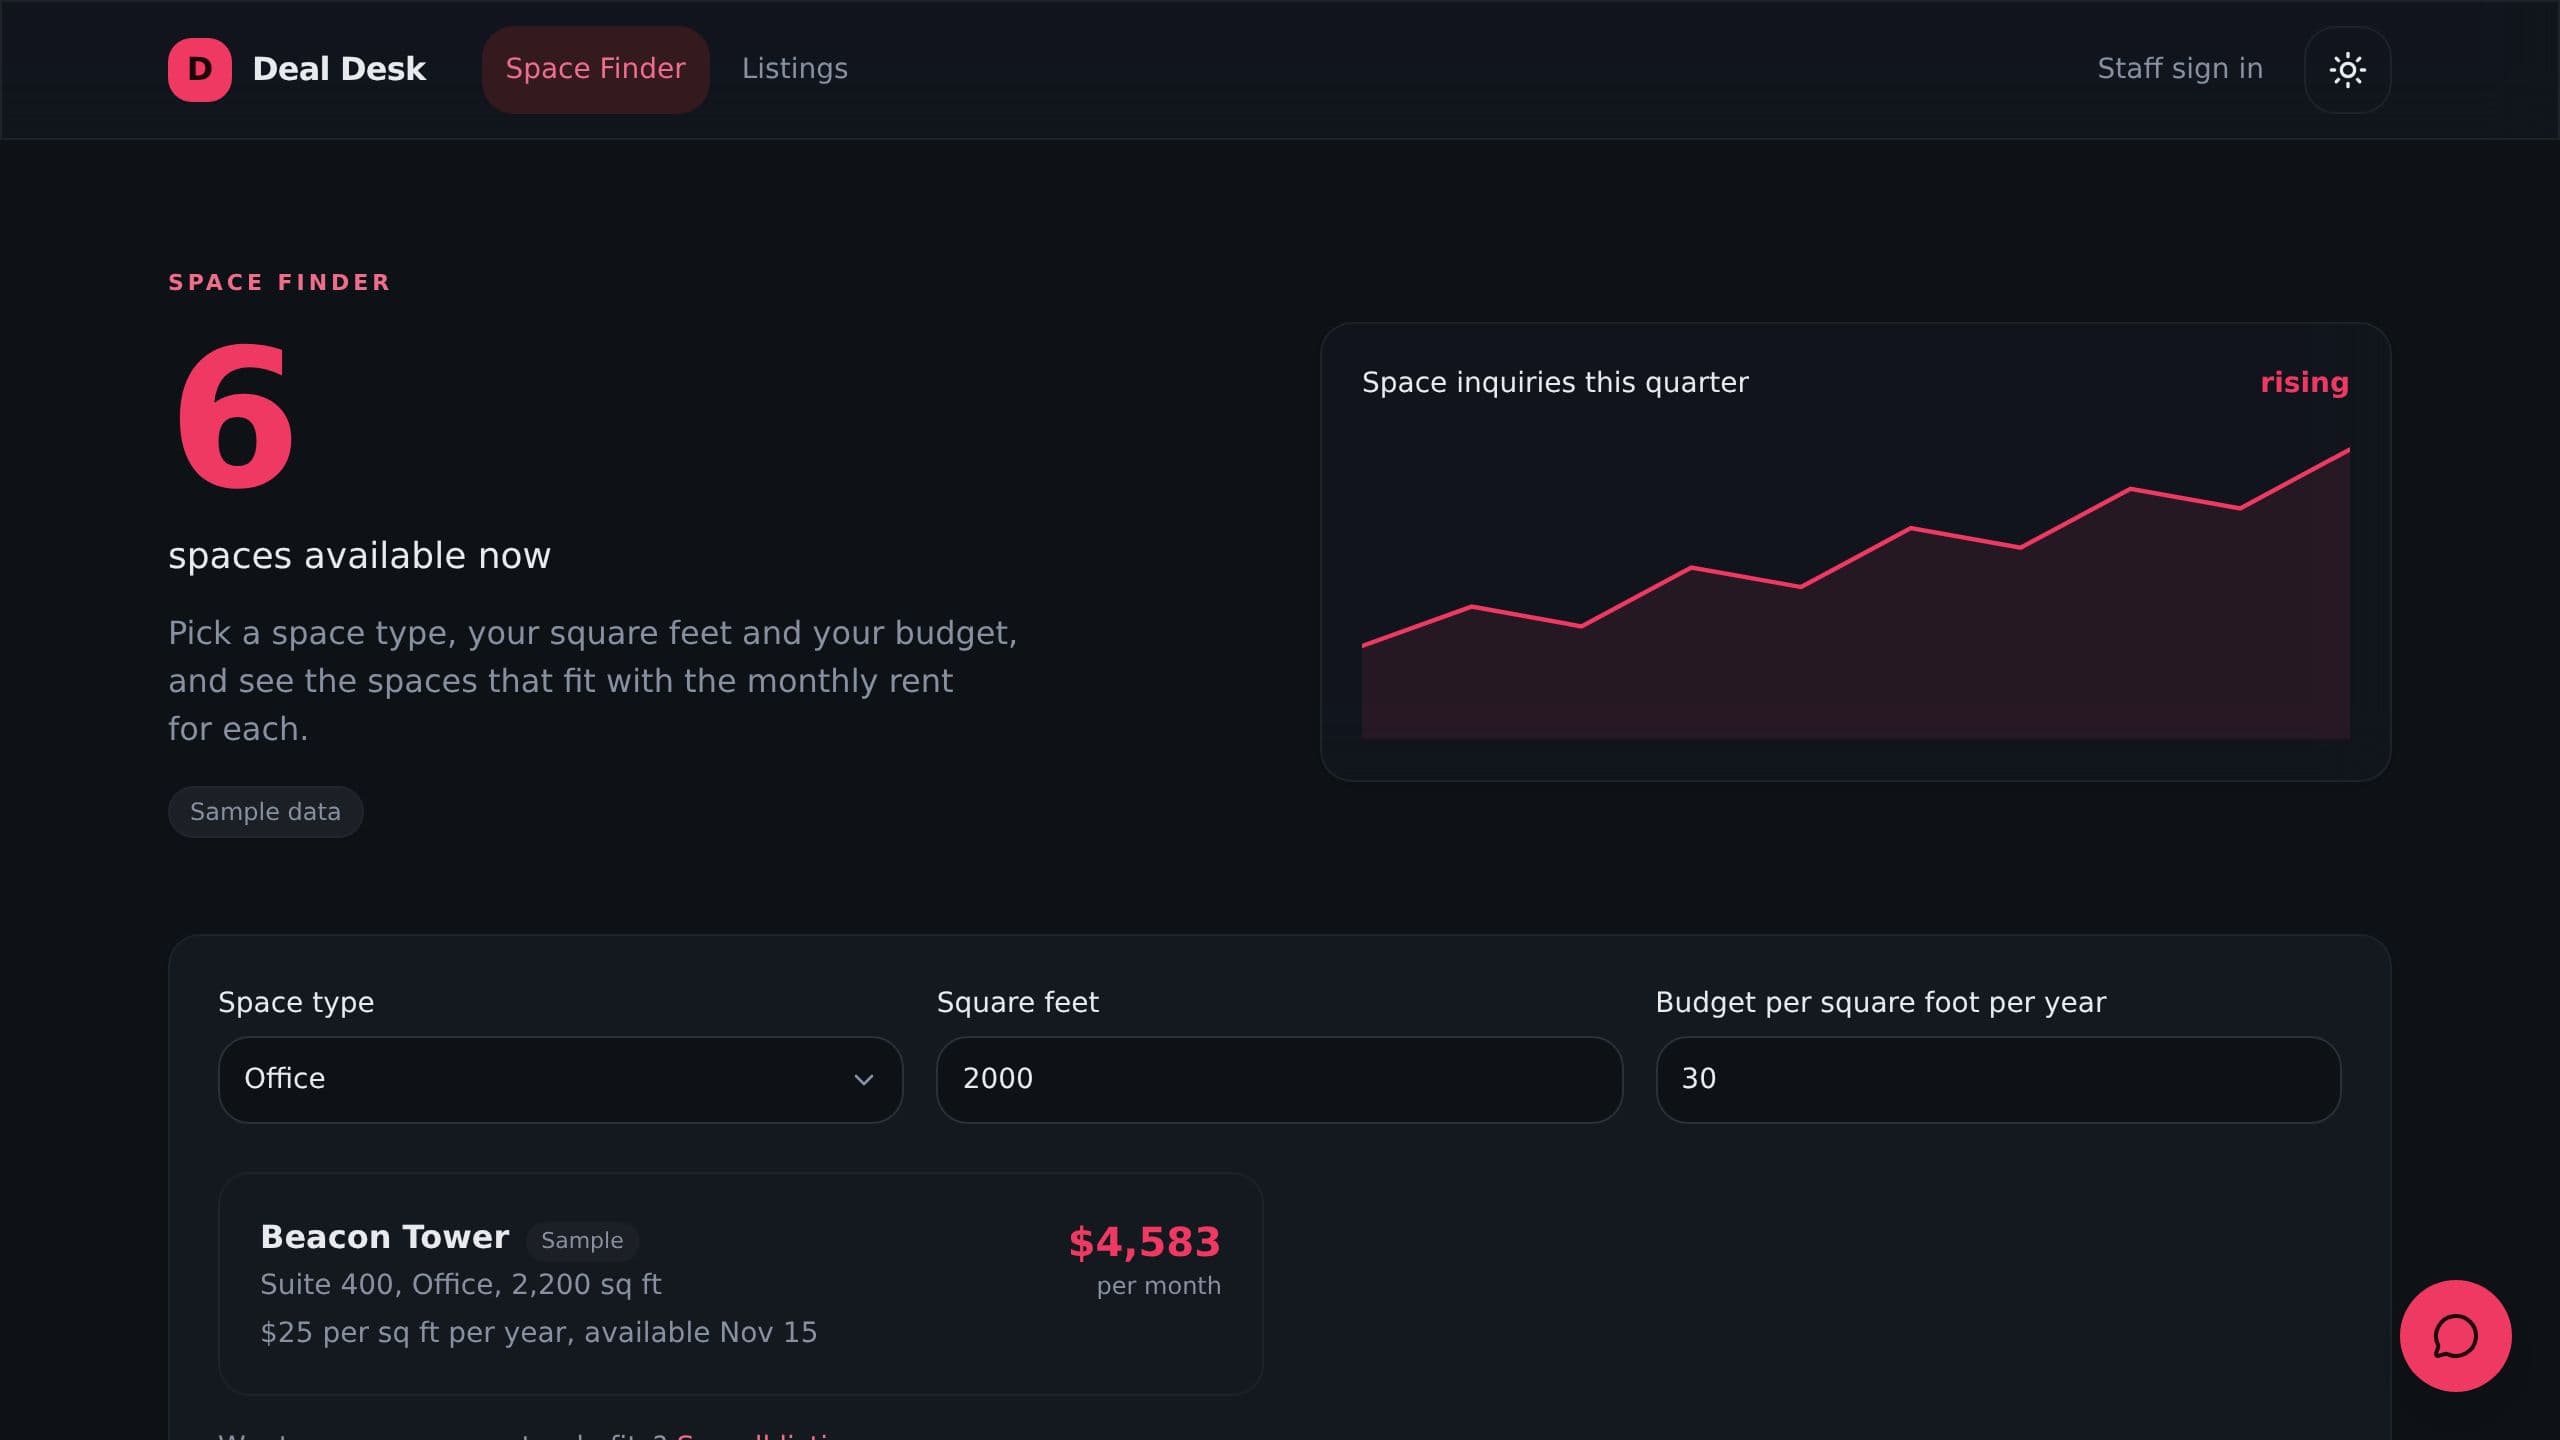This screenshot has height=1440, width=2560.
Task: Click the Deal Desk brand name
Action: click(x=339, y=69)
